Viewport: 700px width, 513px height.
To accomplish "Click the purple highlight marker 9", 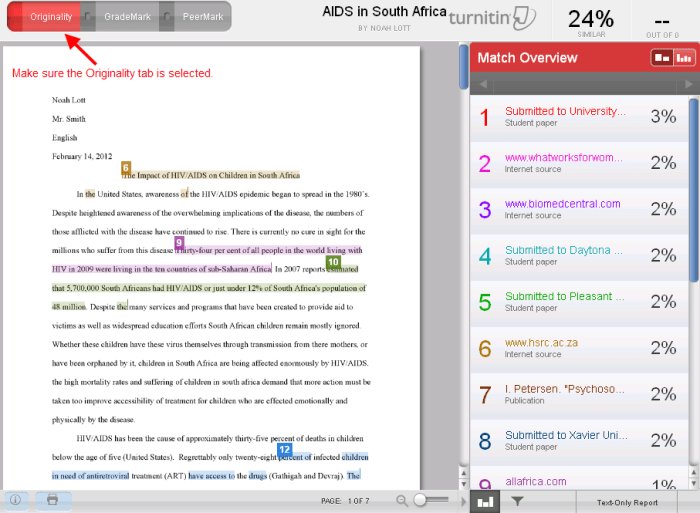I will click(x=179, y=243).
